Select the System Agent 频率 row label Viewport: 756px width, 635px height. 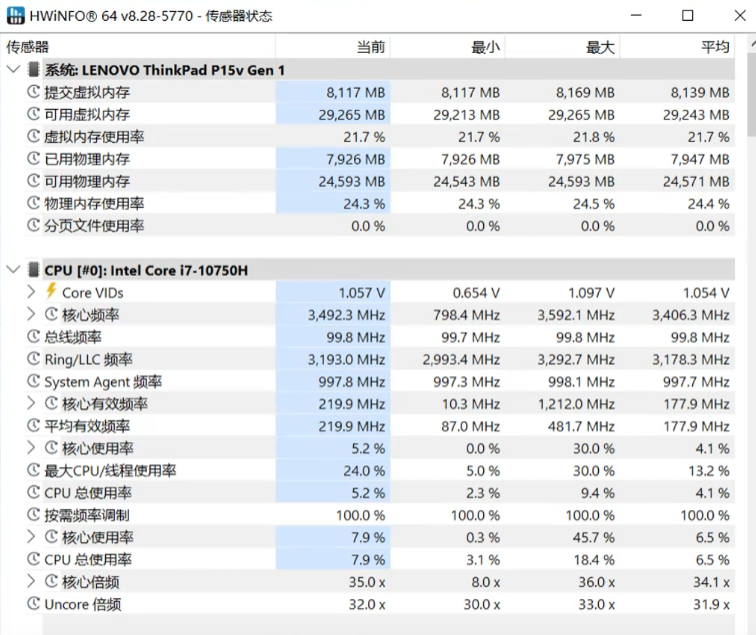tap(103, 381)
